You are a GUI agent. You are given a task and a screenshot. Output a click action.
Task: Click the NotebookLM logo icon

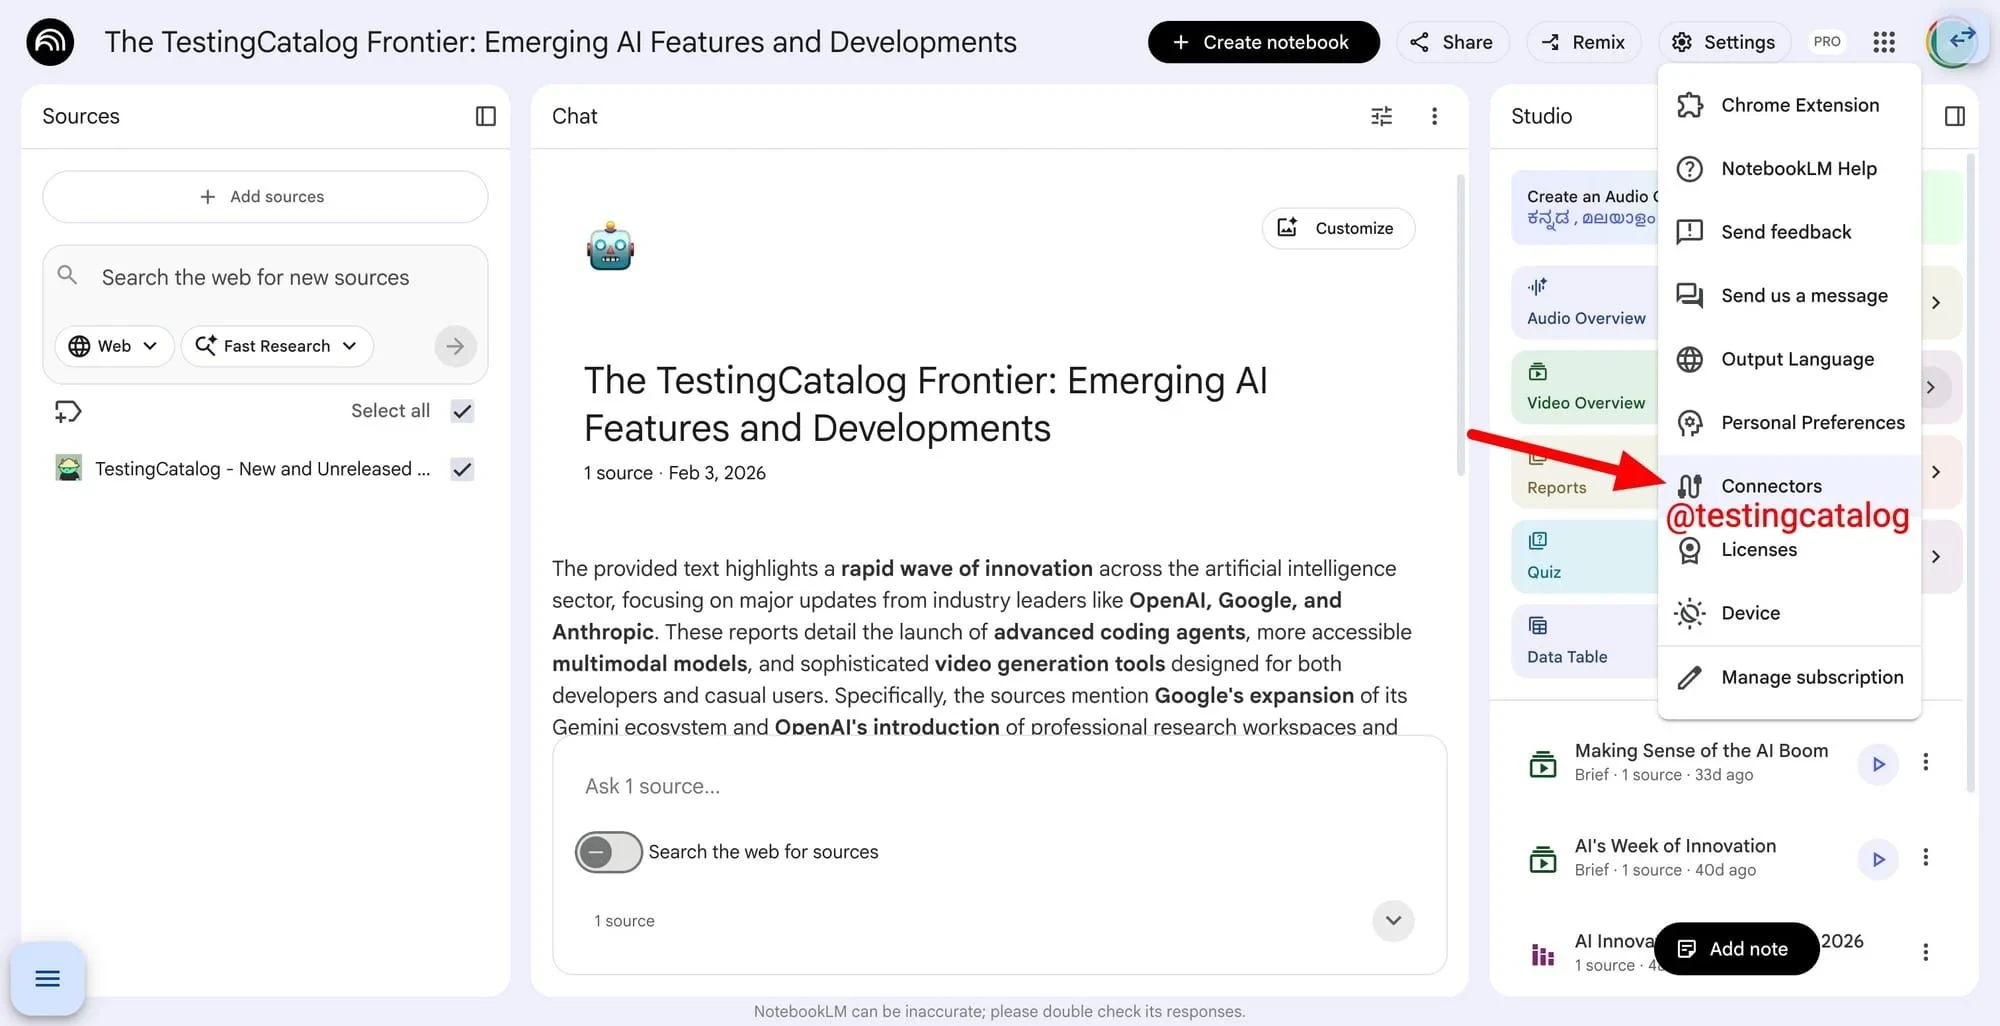click(50, 42)
